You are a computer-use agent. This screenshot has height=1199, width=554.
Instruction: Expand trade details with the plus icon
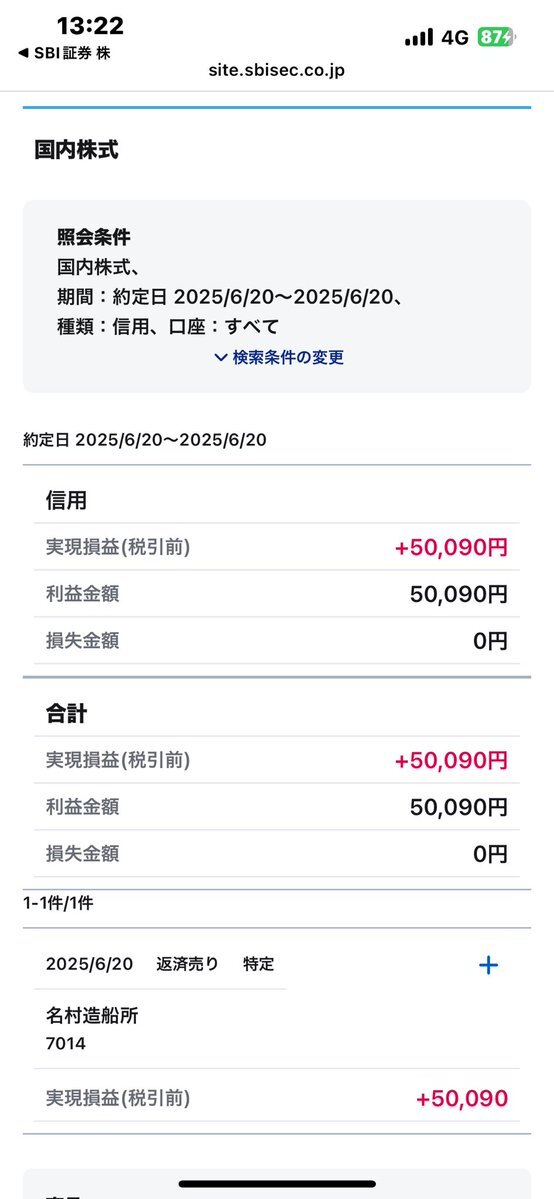tap(488, 965)
